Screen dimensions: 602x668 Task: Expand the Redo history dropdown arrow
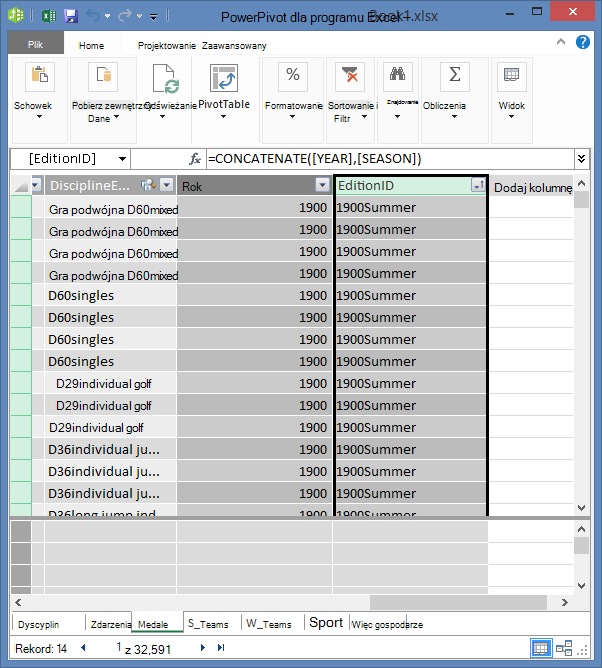(139, 16)
